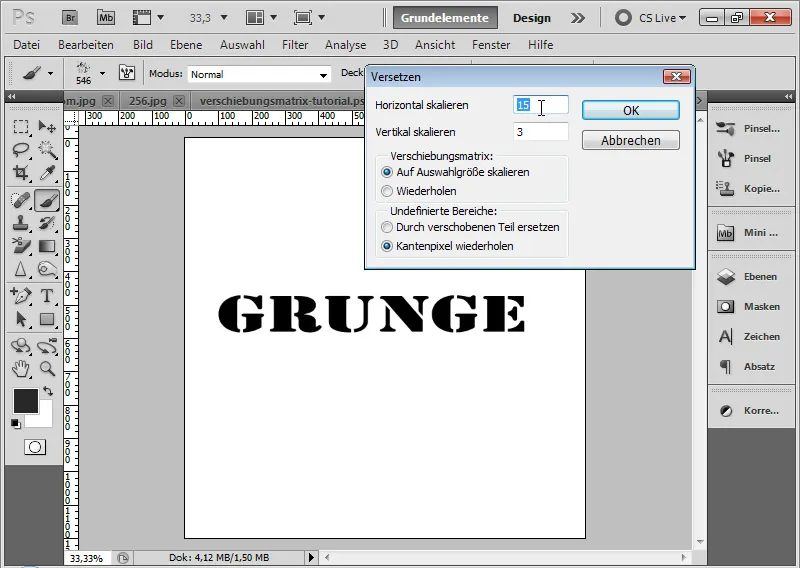
Task: Select 'Auf Auswahlgröße skalieren' radio option
Action: tap(387, 172)
